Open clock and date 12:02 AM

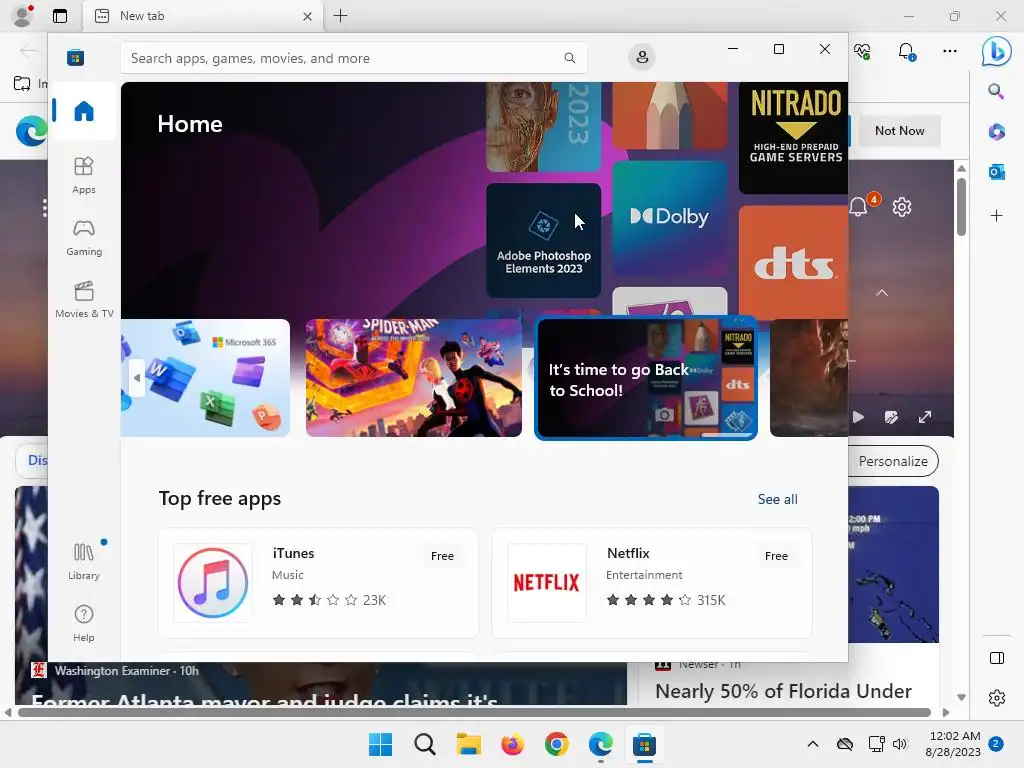(x=954, y=744)
